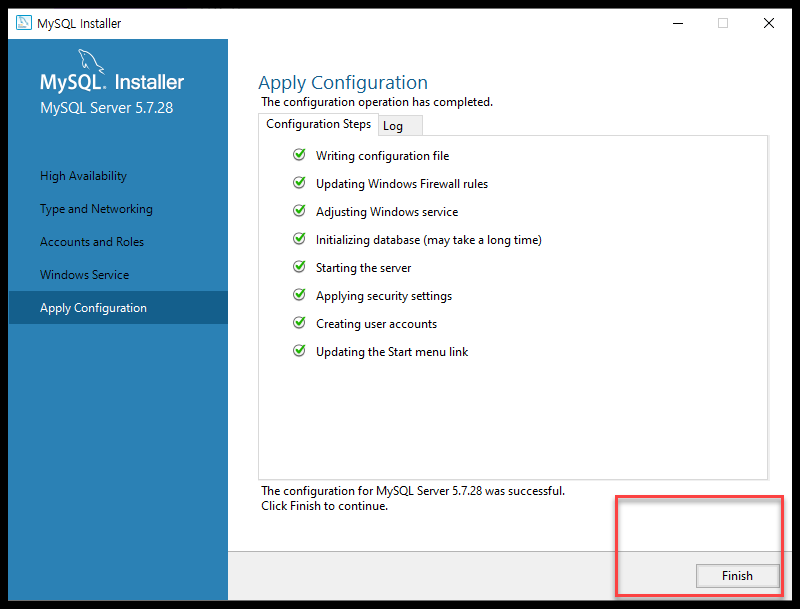Image resolution: width=800 pixels, height=609 pixels.
Task: Click the MySQL Installer title bar icon
Action: [23, 23]
